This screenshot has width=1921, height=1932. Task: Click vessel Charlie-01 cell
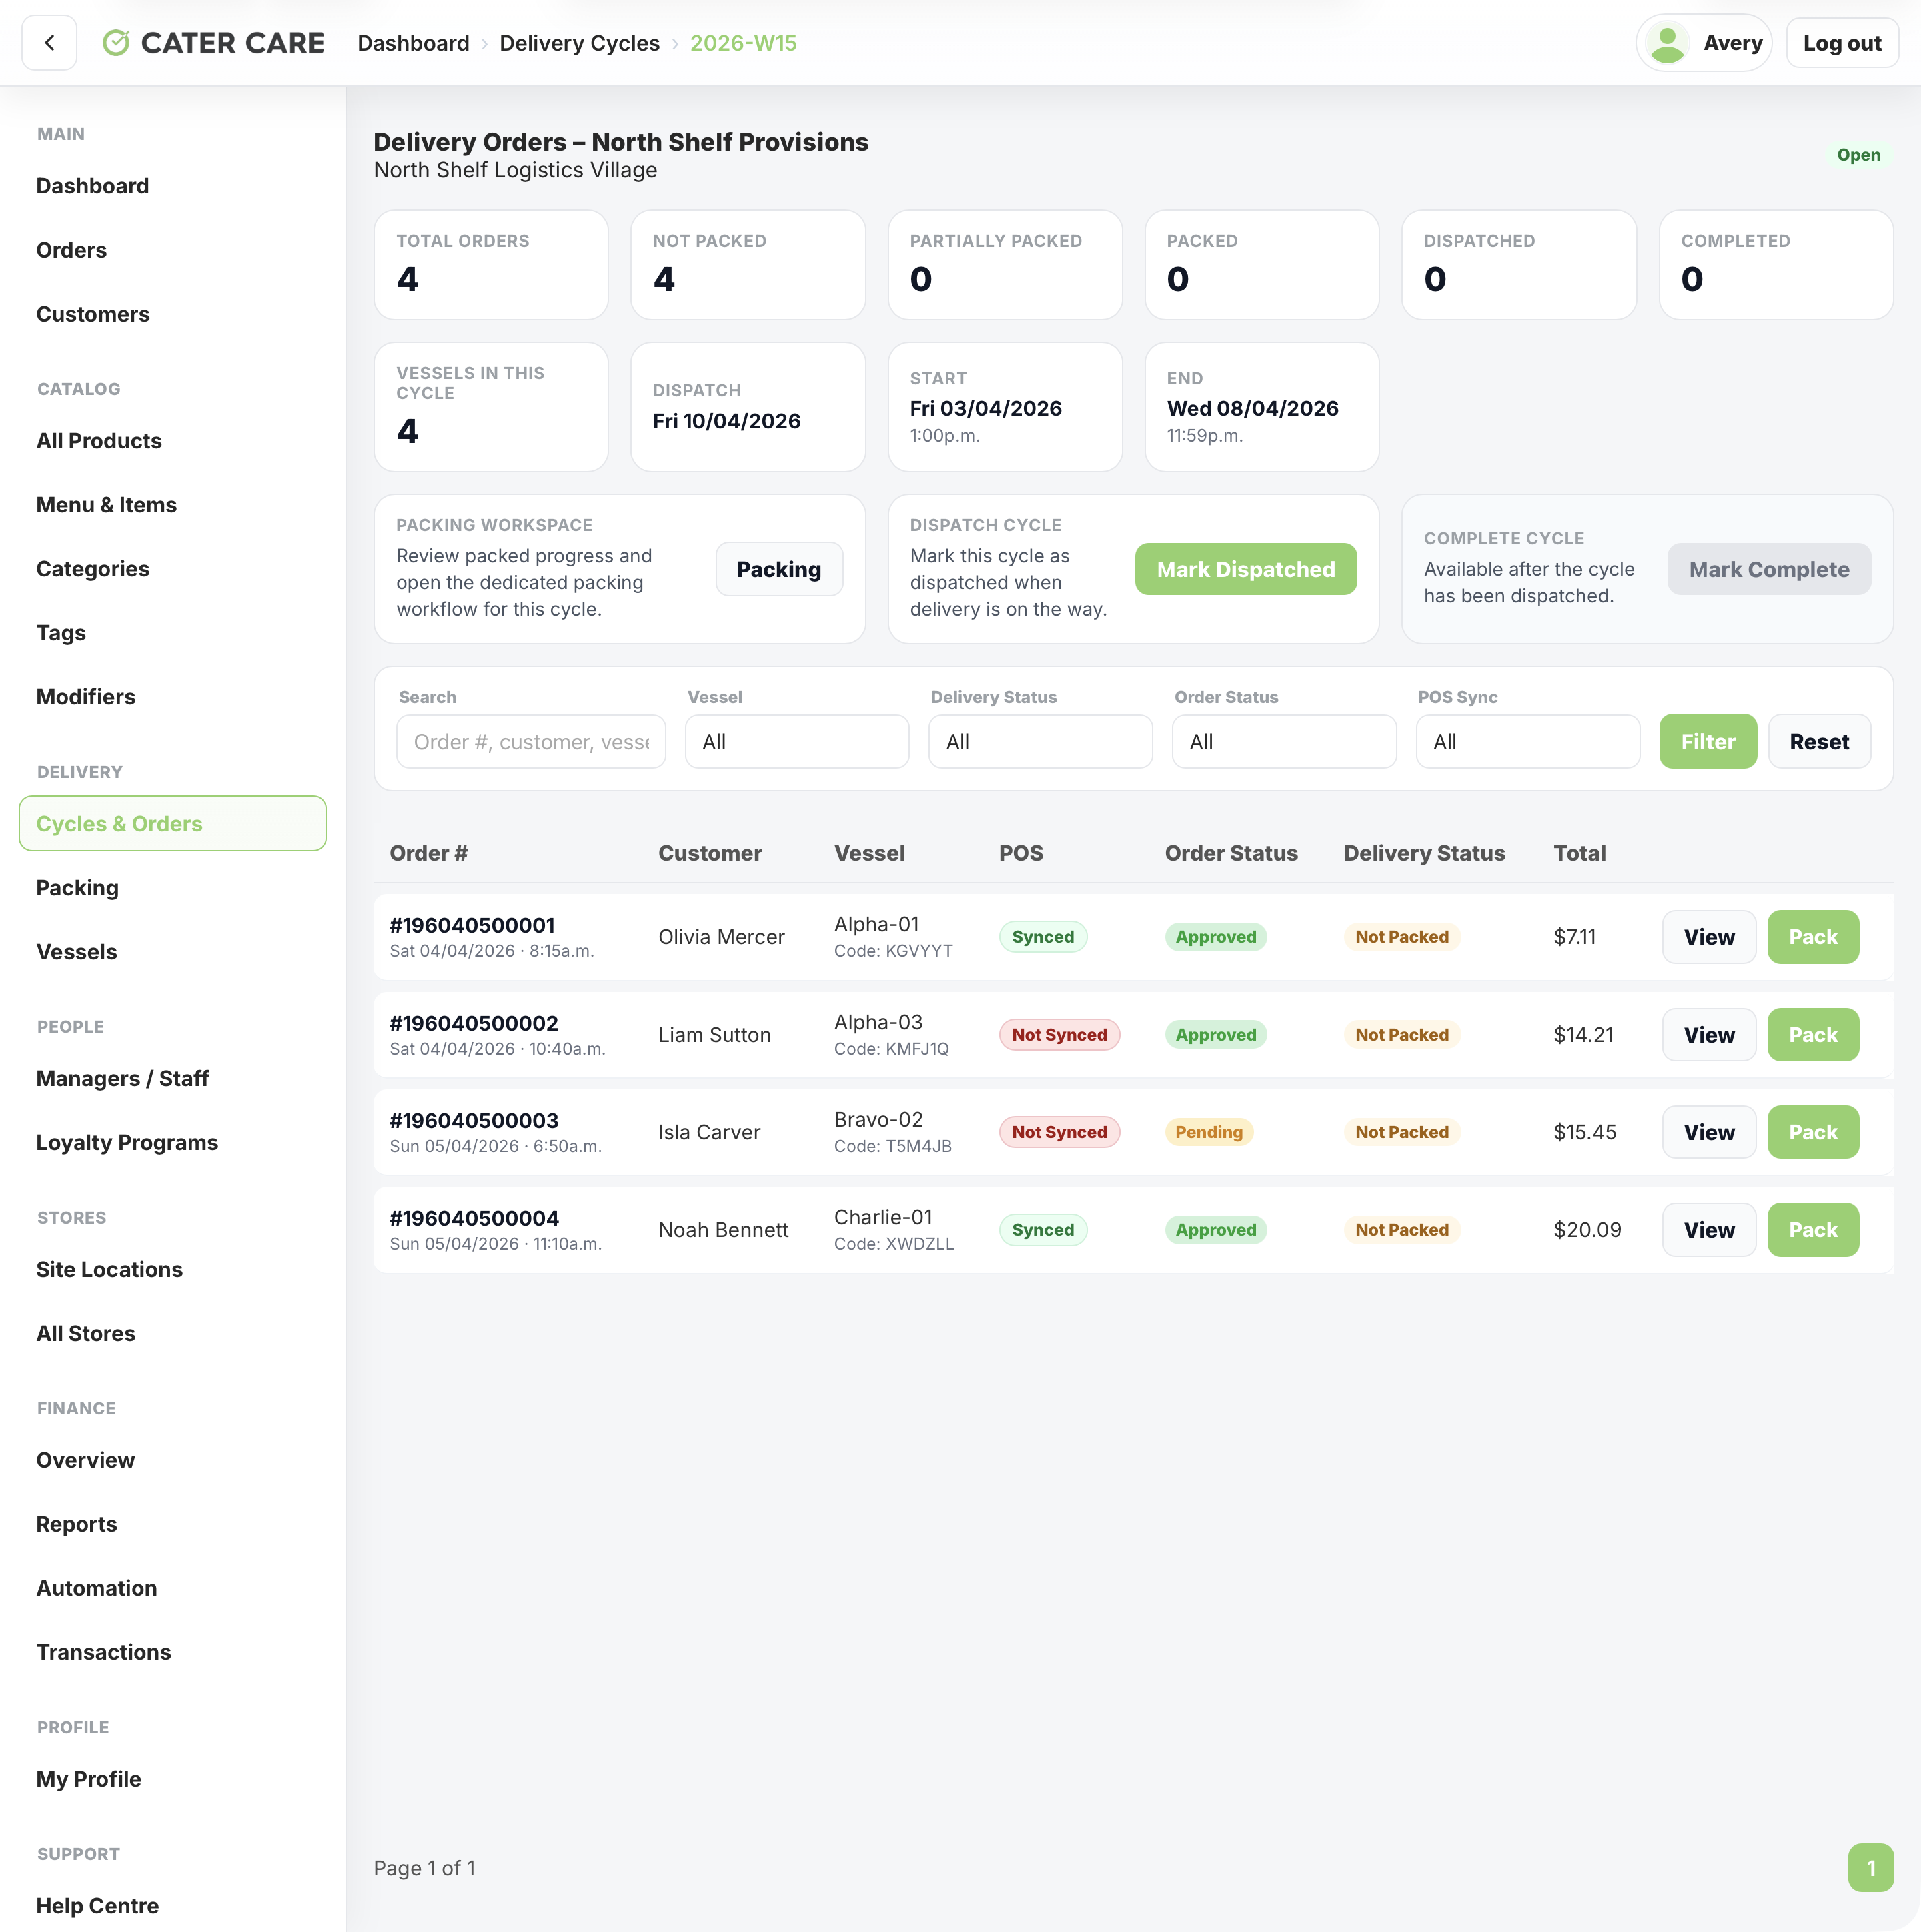point(893,1230)
